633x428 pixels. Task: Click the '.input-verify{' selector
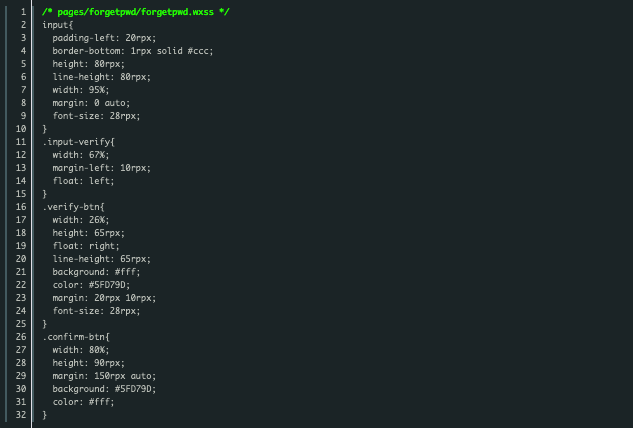click(x=78, y=142)
